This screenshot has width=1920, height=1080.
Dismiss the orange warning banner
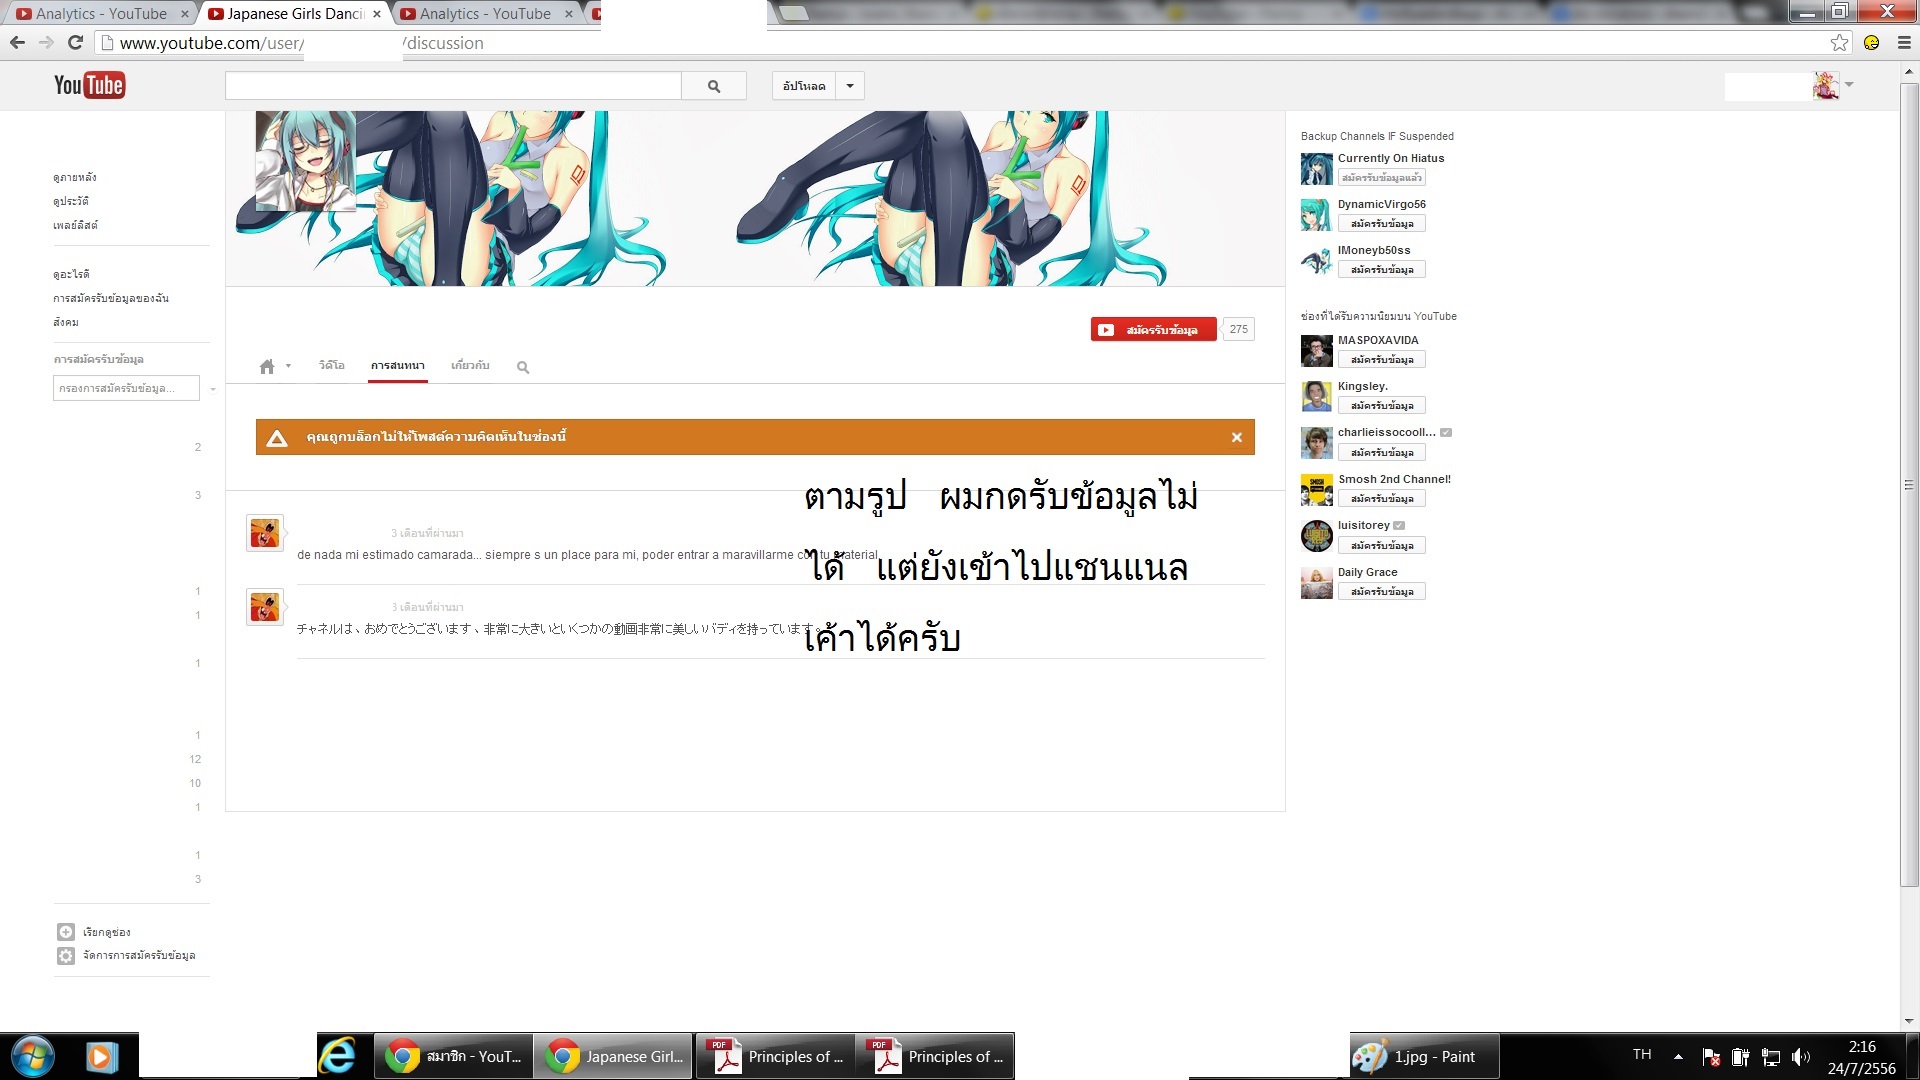point(1236,437)
